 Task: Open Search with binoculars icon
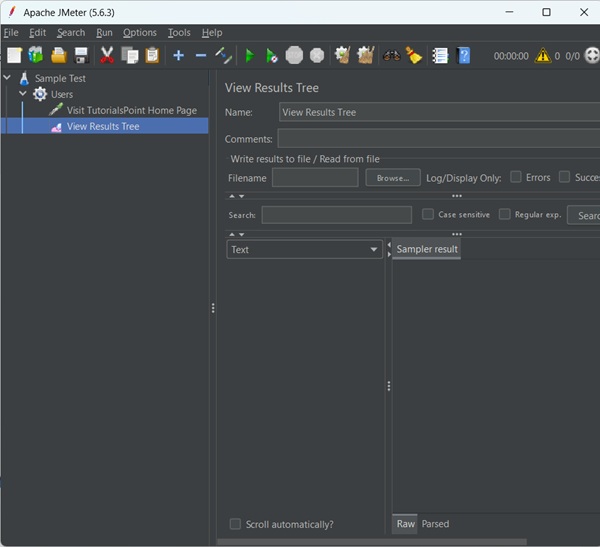click(x=391, y=56)
